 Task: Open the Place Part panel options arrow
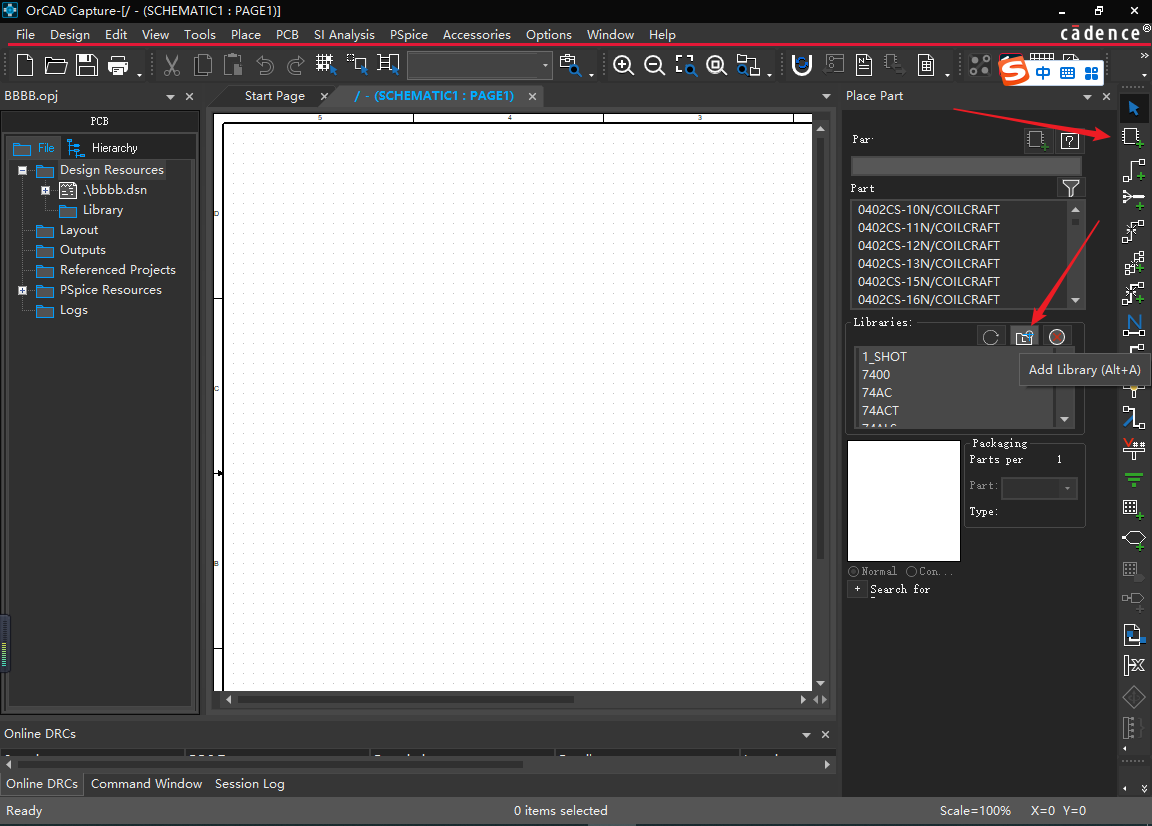(1087, 96)
